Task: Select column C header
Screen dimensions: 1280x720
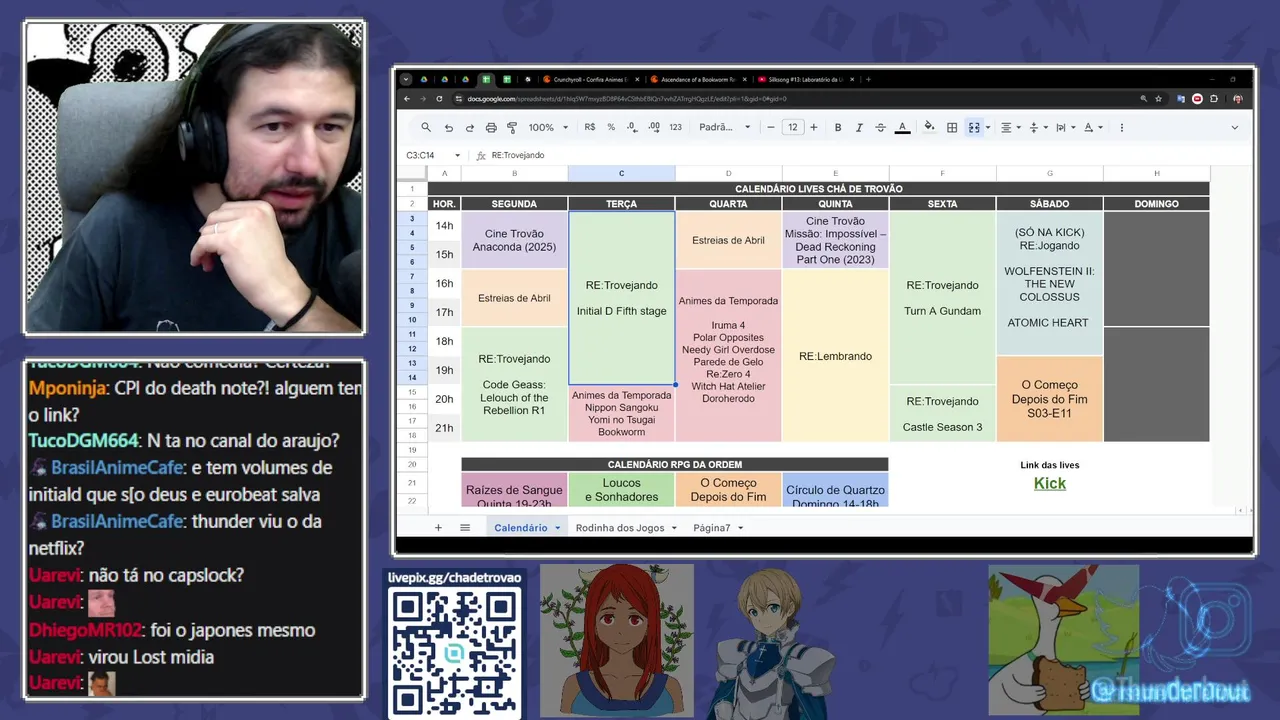Action: pyautogui.click(x=621, y=174)
